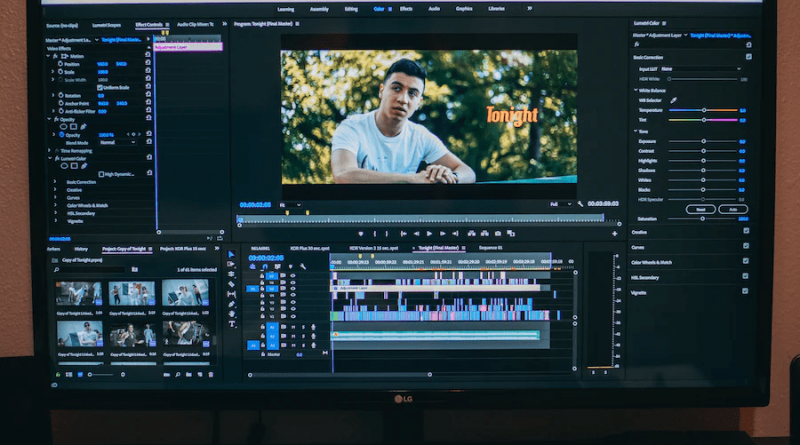This screenshot has height=445, width=800.
Task: Disable the Basic Correction checkbox
Action: click(x=747, y=57)
